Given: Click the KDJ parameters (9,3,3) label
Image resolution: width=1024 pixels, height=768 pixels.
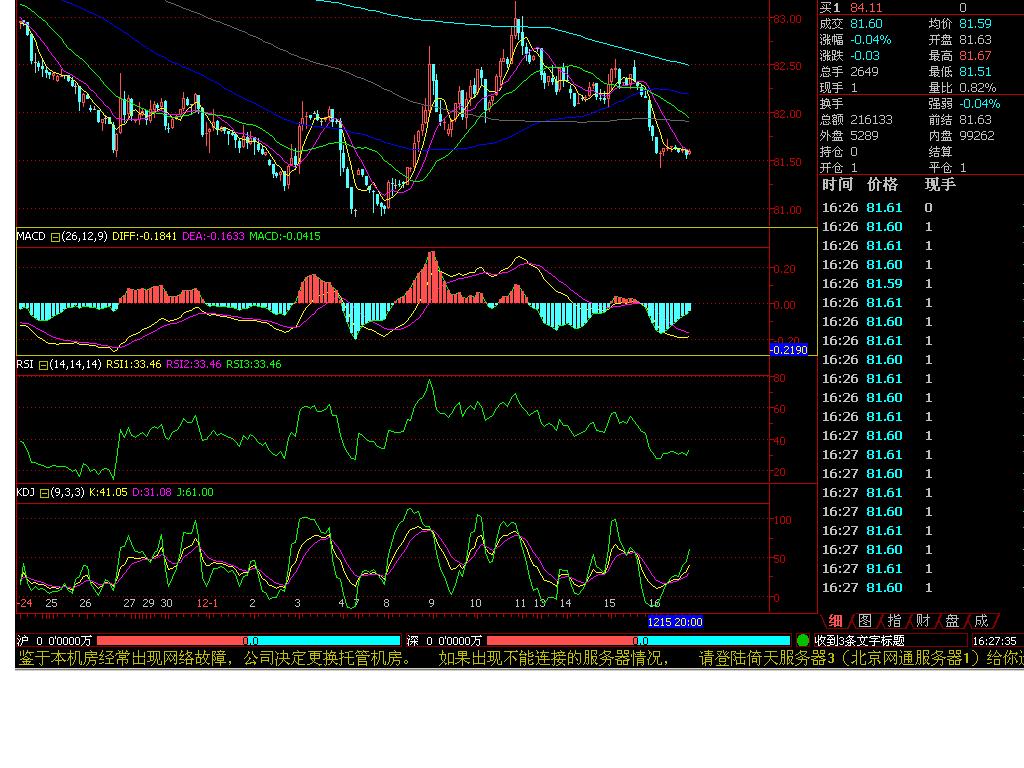Looking at the screenshot, I should click(x=68, y=493).
